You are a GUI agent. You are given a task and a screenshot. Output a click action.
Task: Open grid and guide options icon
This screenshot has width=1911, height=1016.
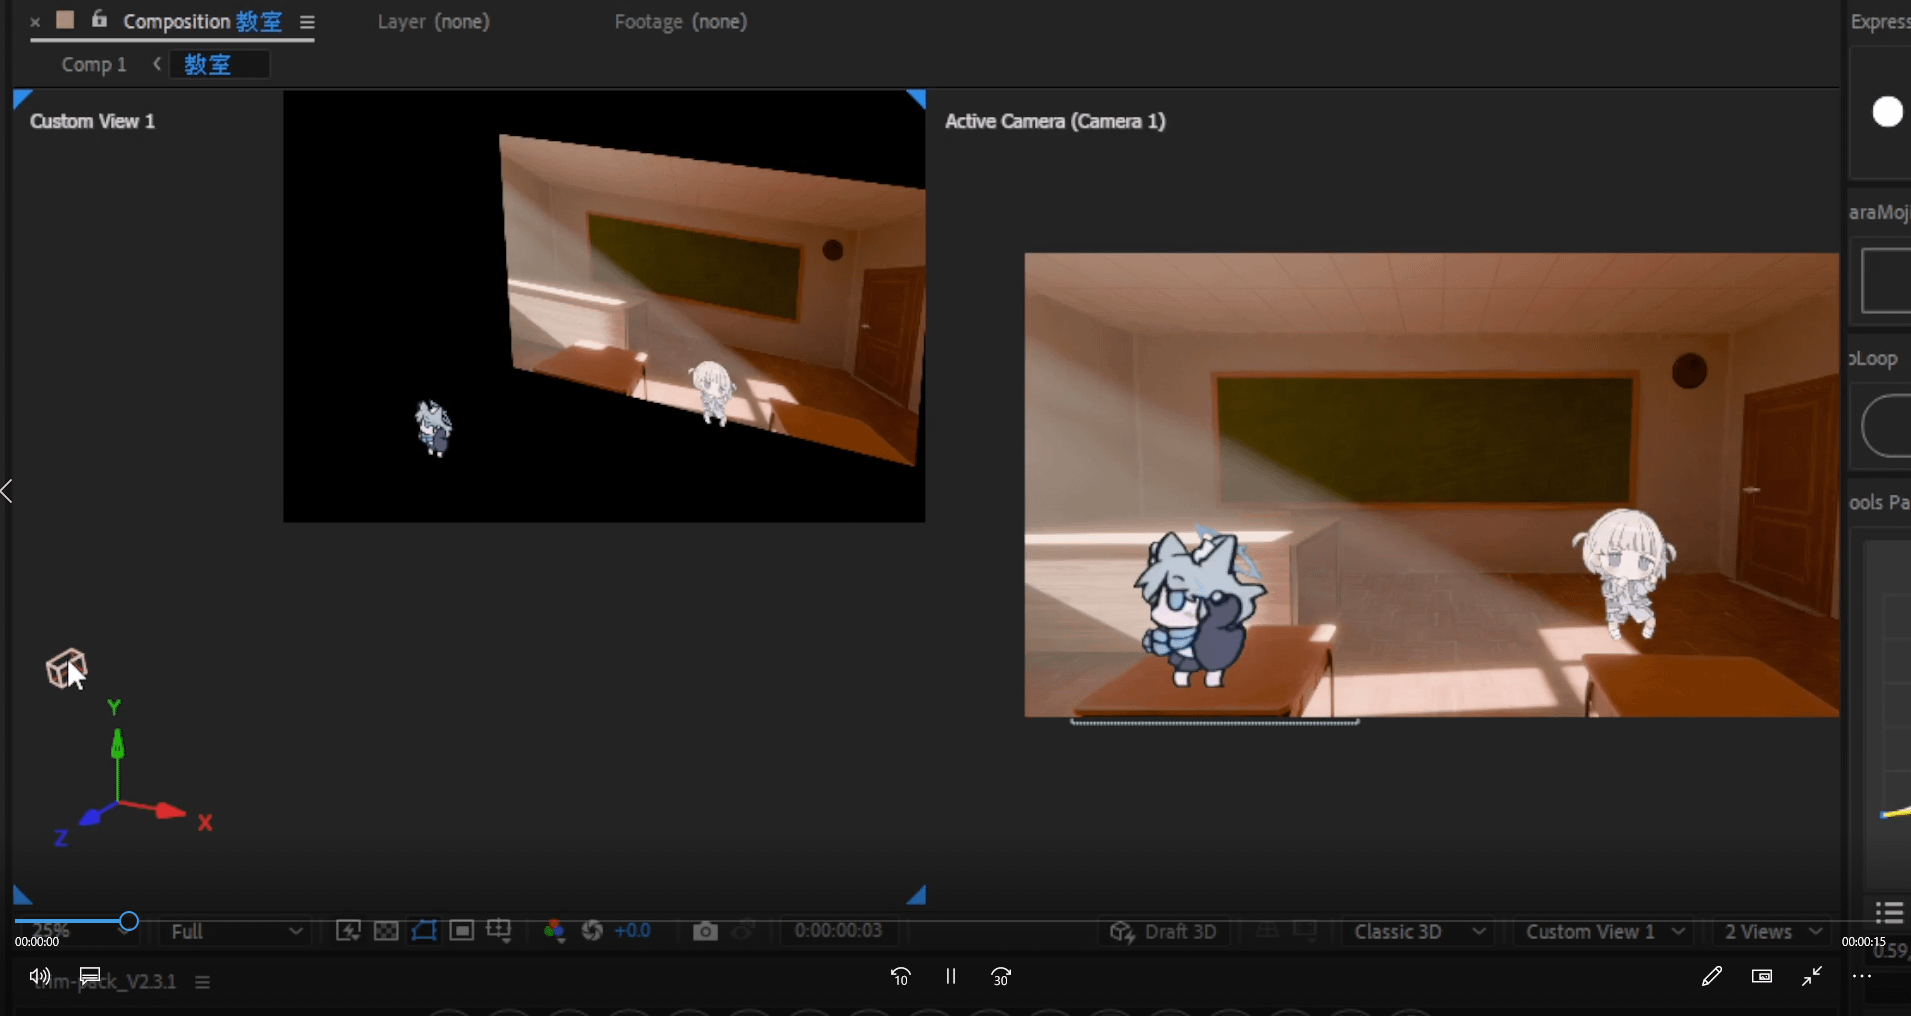(x=499, y=931)
